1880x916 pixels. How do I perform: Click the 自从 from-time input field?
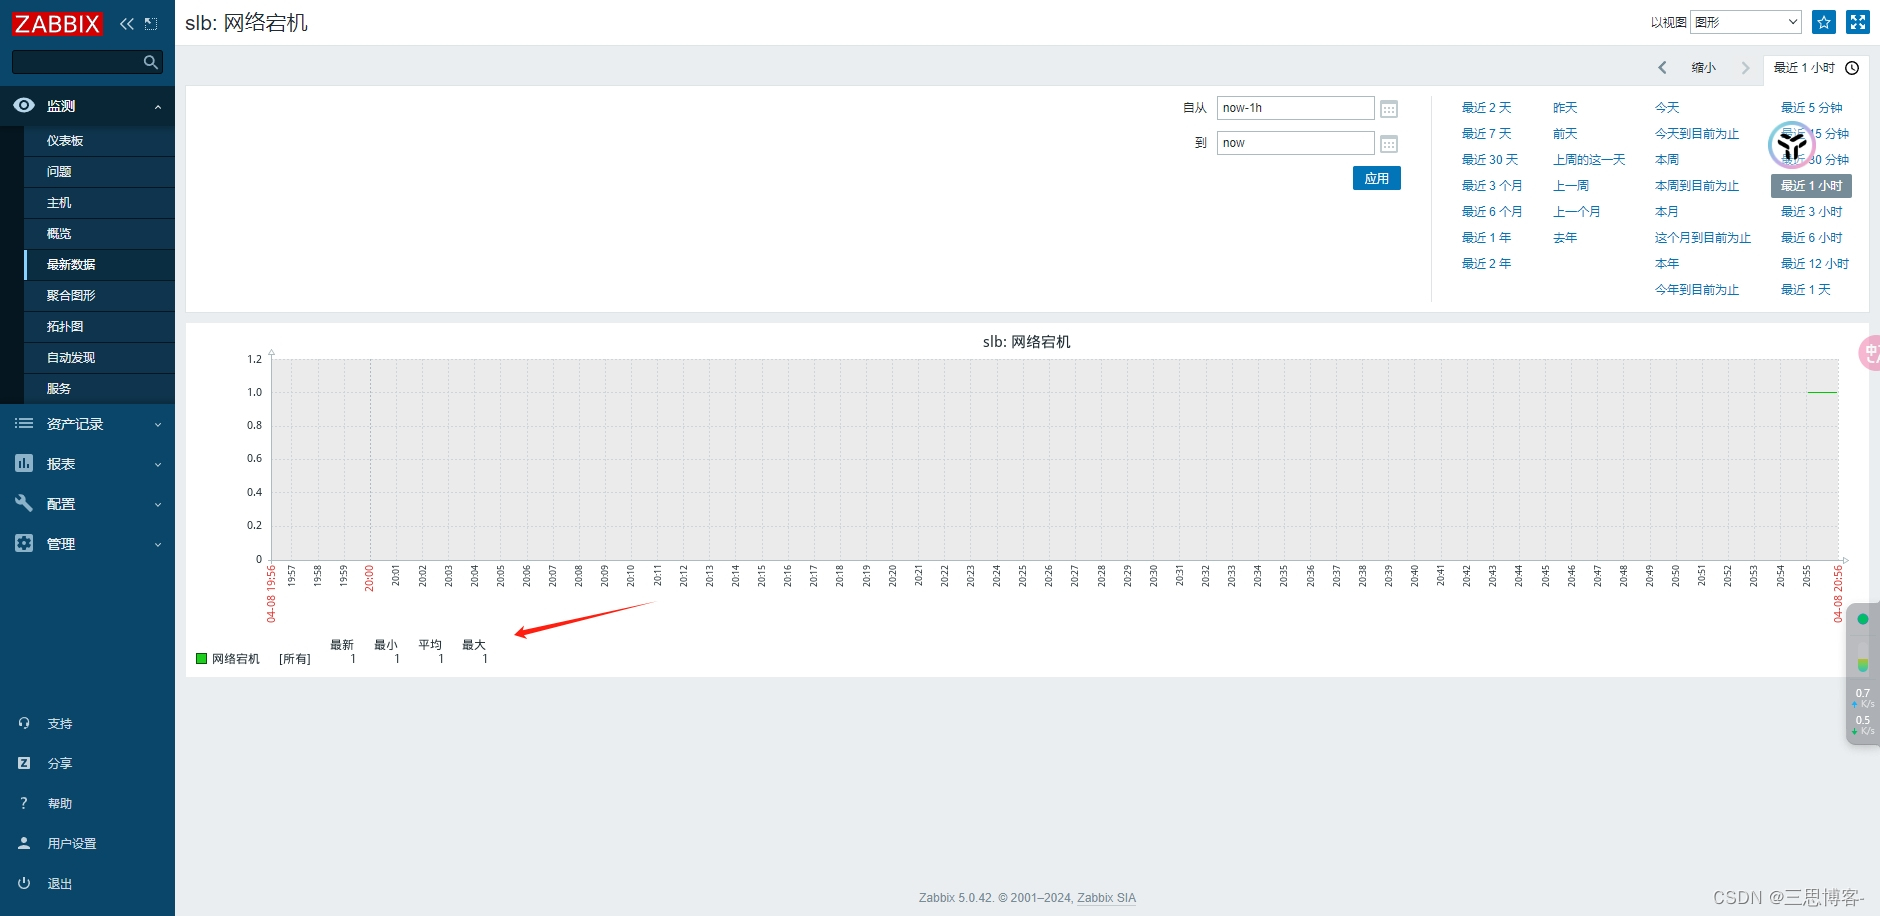[x=1295, y=108]
